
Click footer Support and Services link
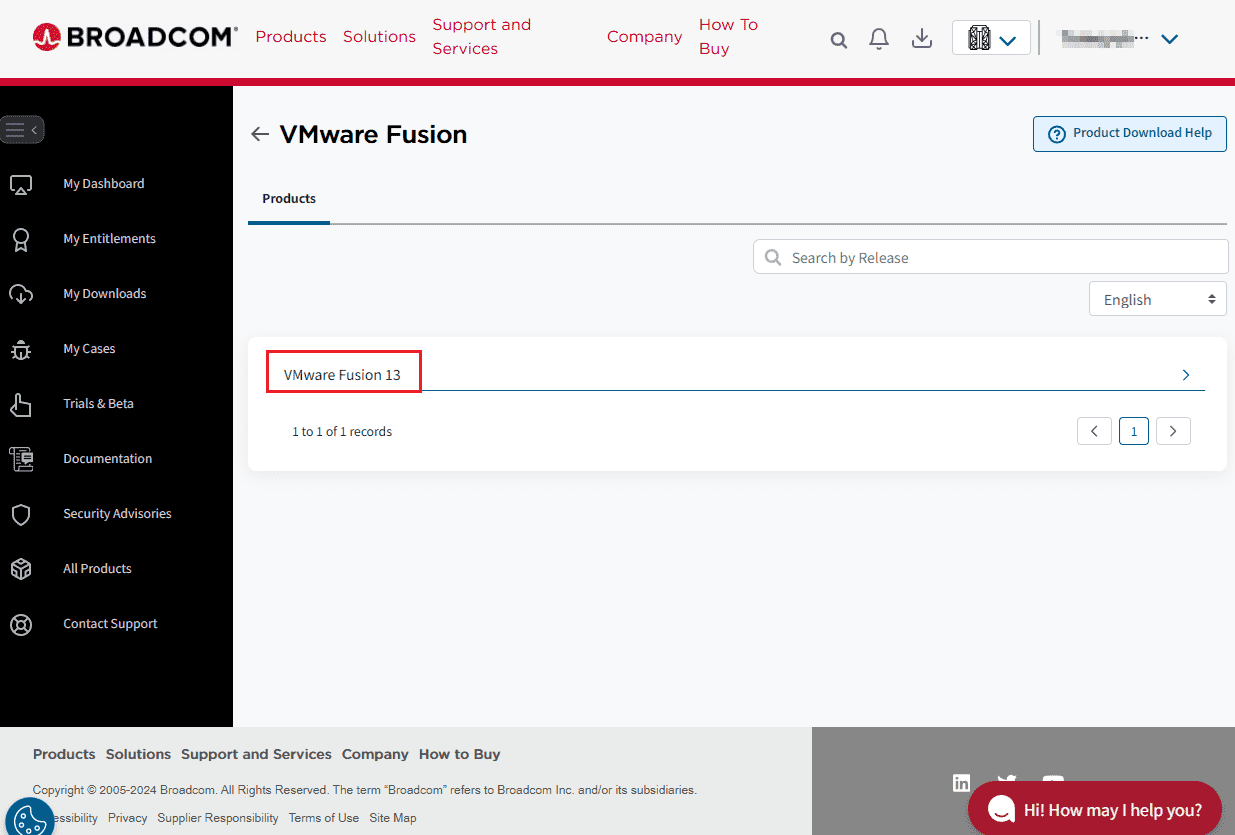pyautogui.click(x=256, y=754)
